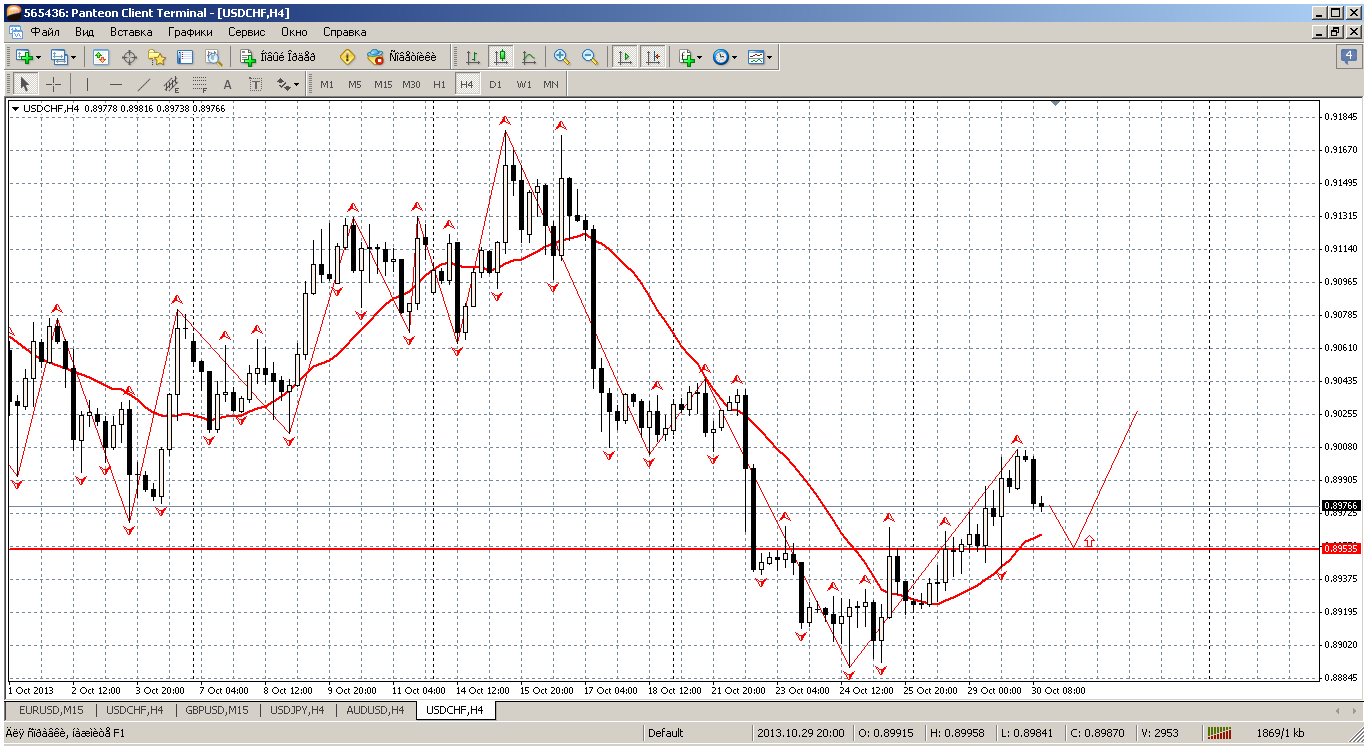The image size is (1368, 746).
Task: Open the Indicators list dropdown
Action: tap(690, 57)
